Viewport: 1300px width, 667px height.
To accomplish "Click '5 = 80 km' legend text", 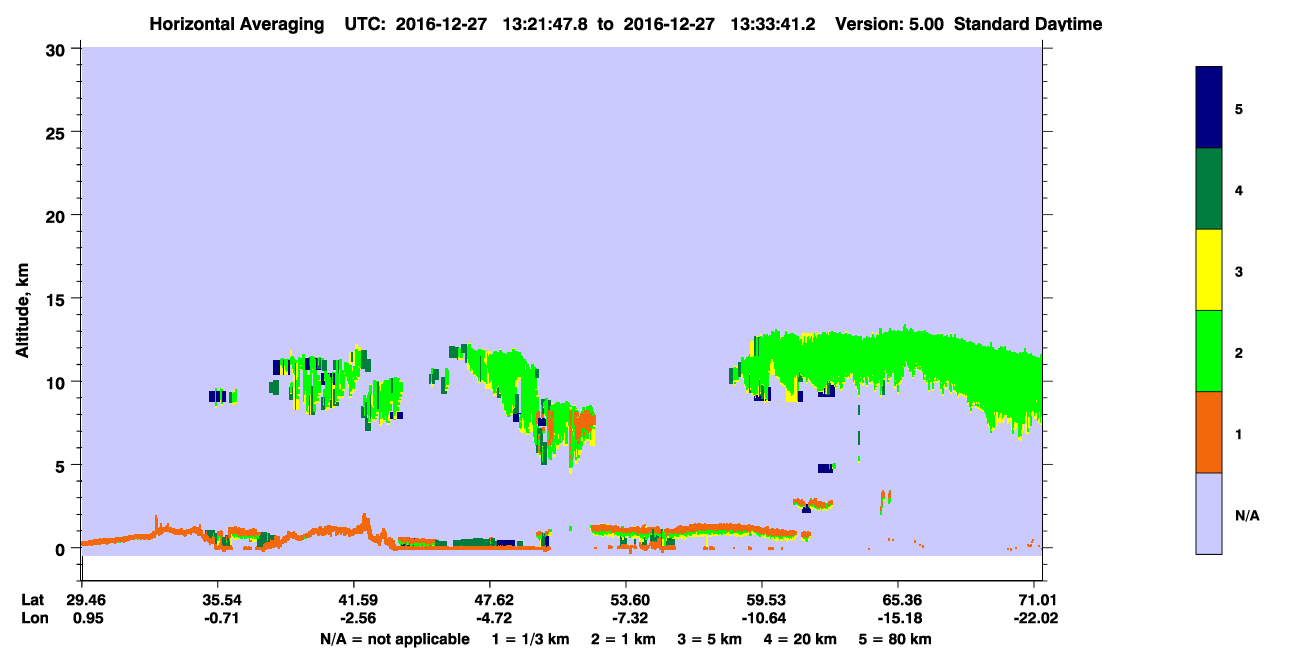I will click(x=897, y=639).
